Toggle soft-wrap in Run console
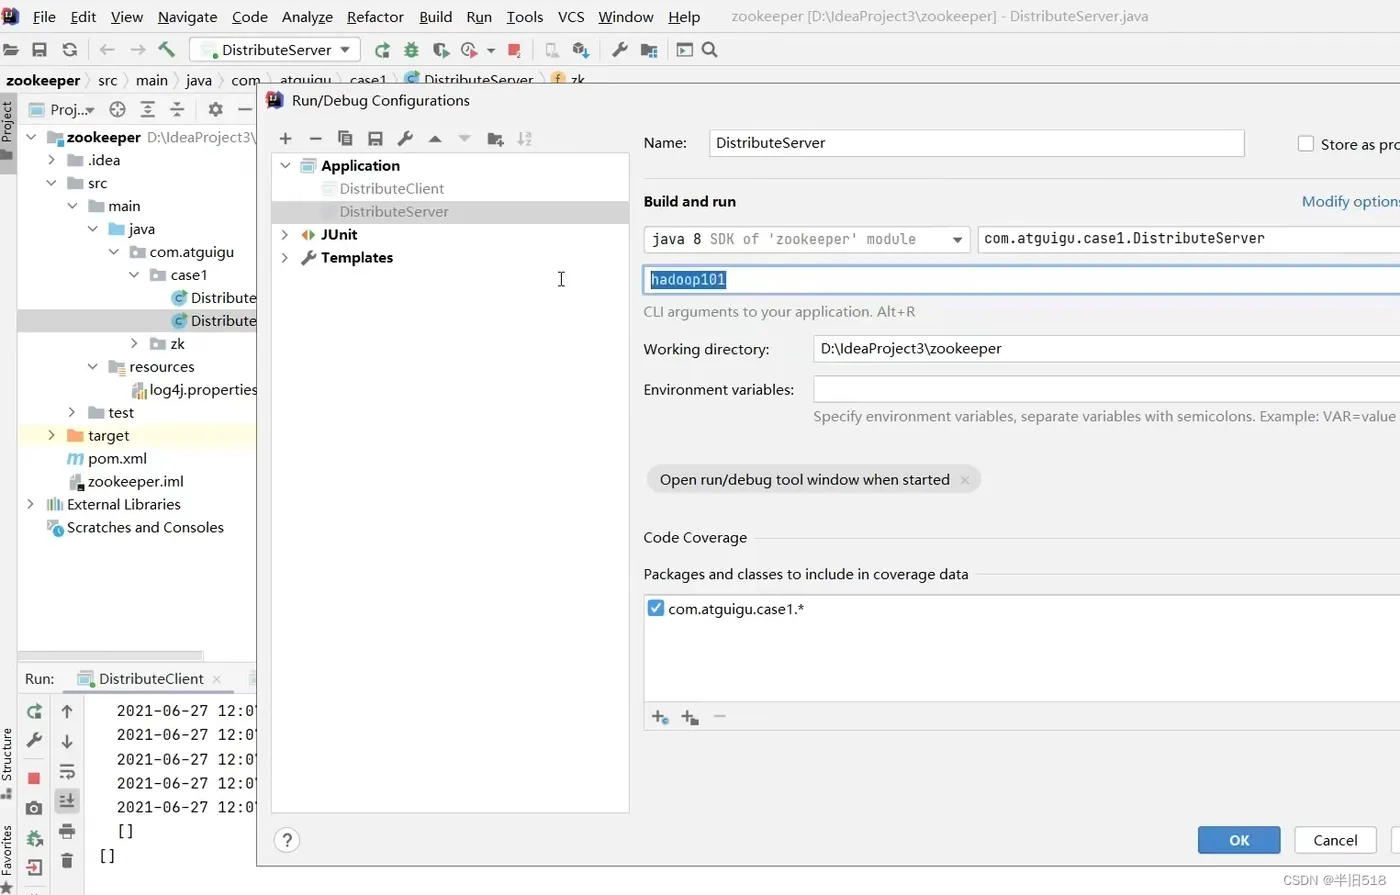The width and height of the screenshot is (1400, 895). [67, 771]
